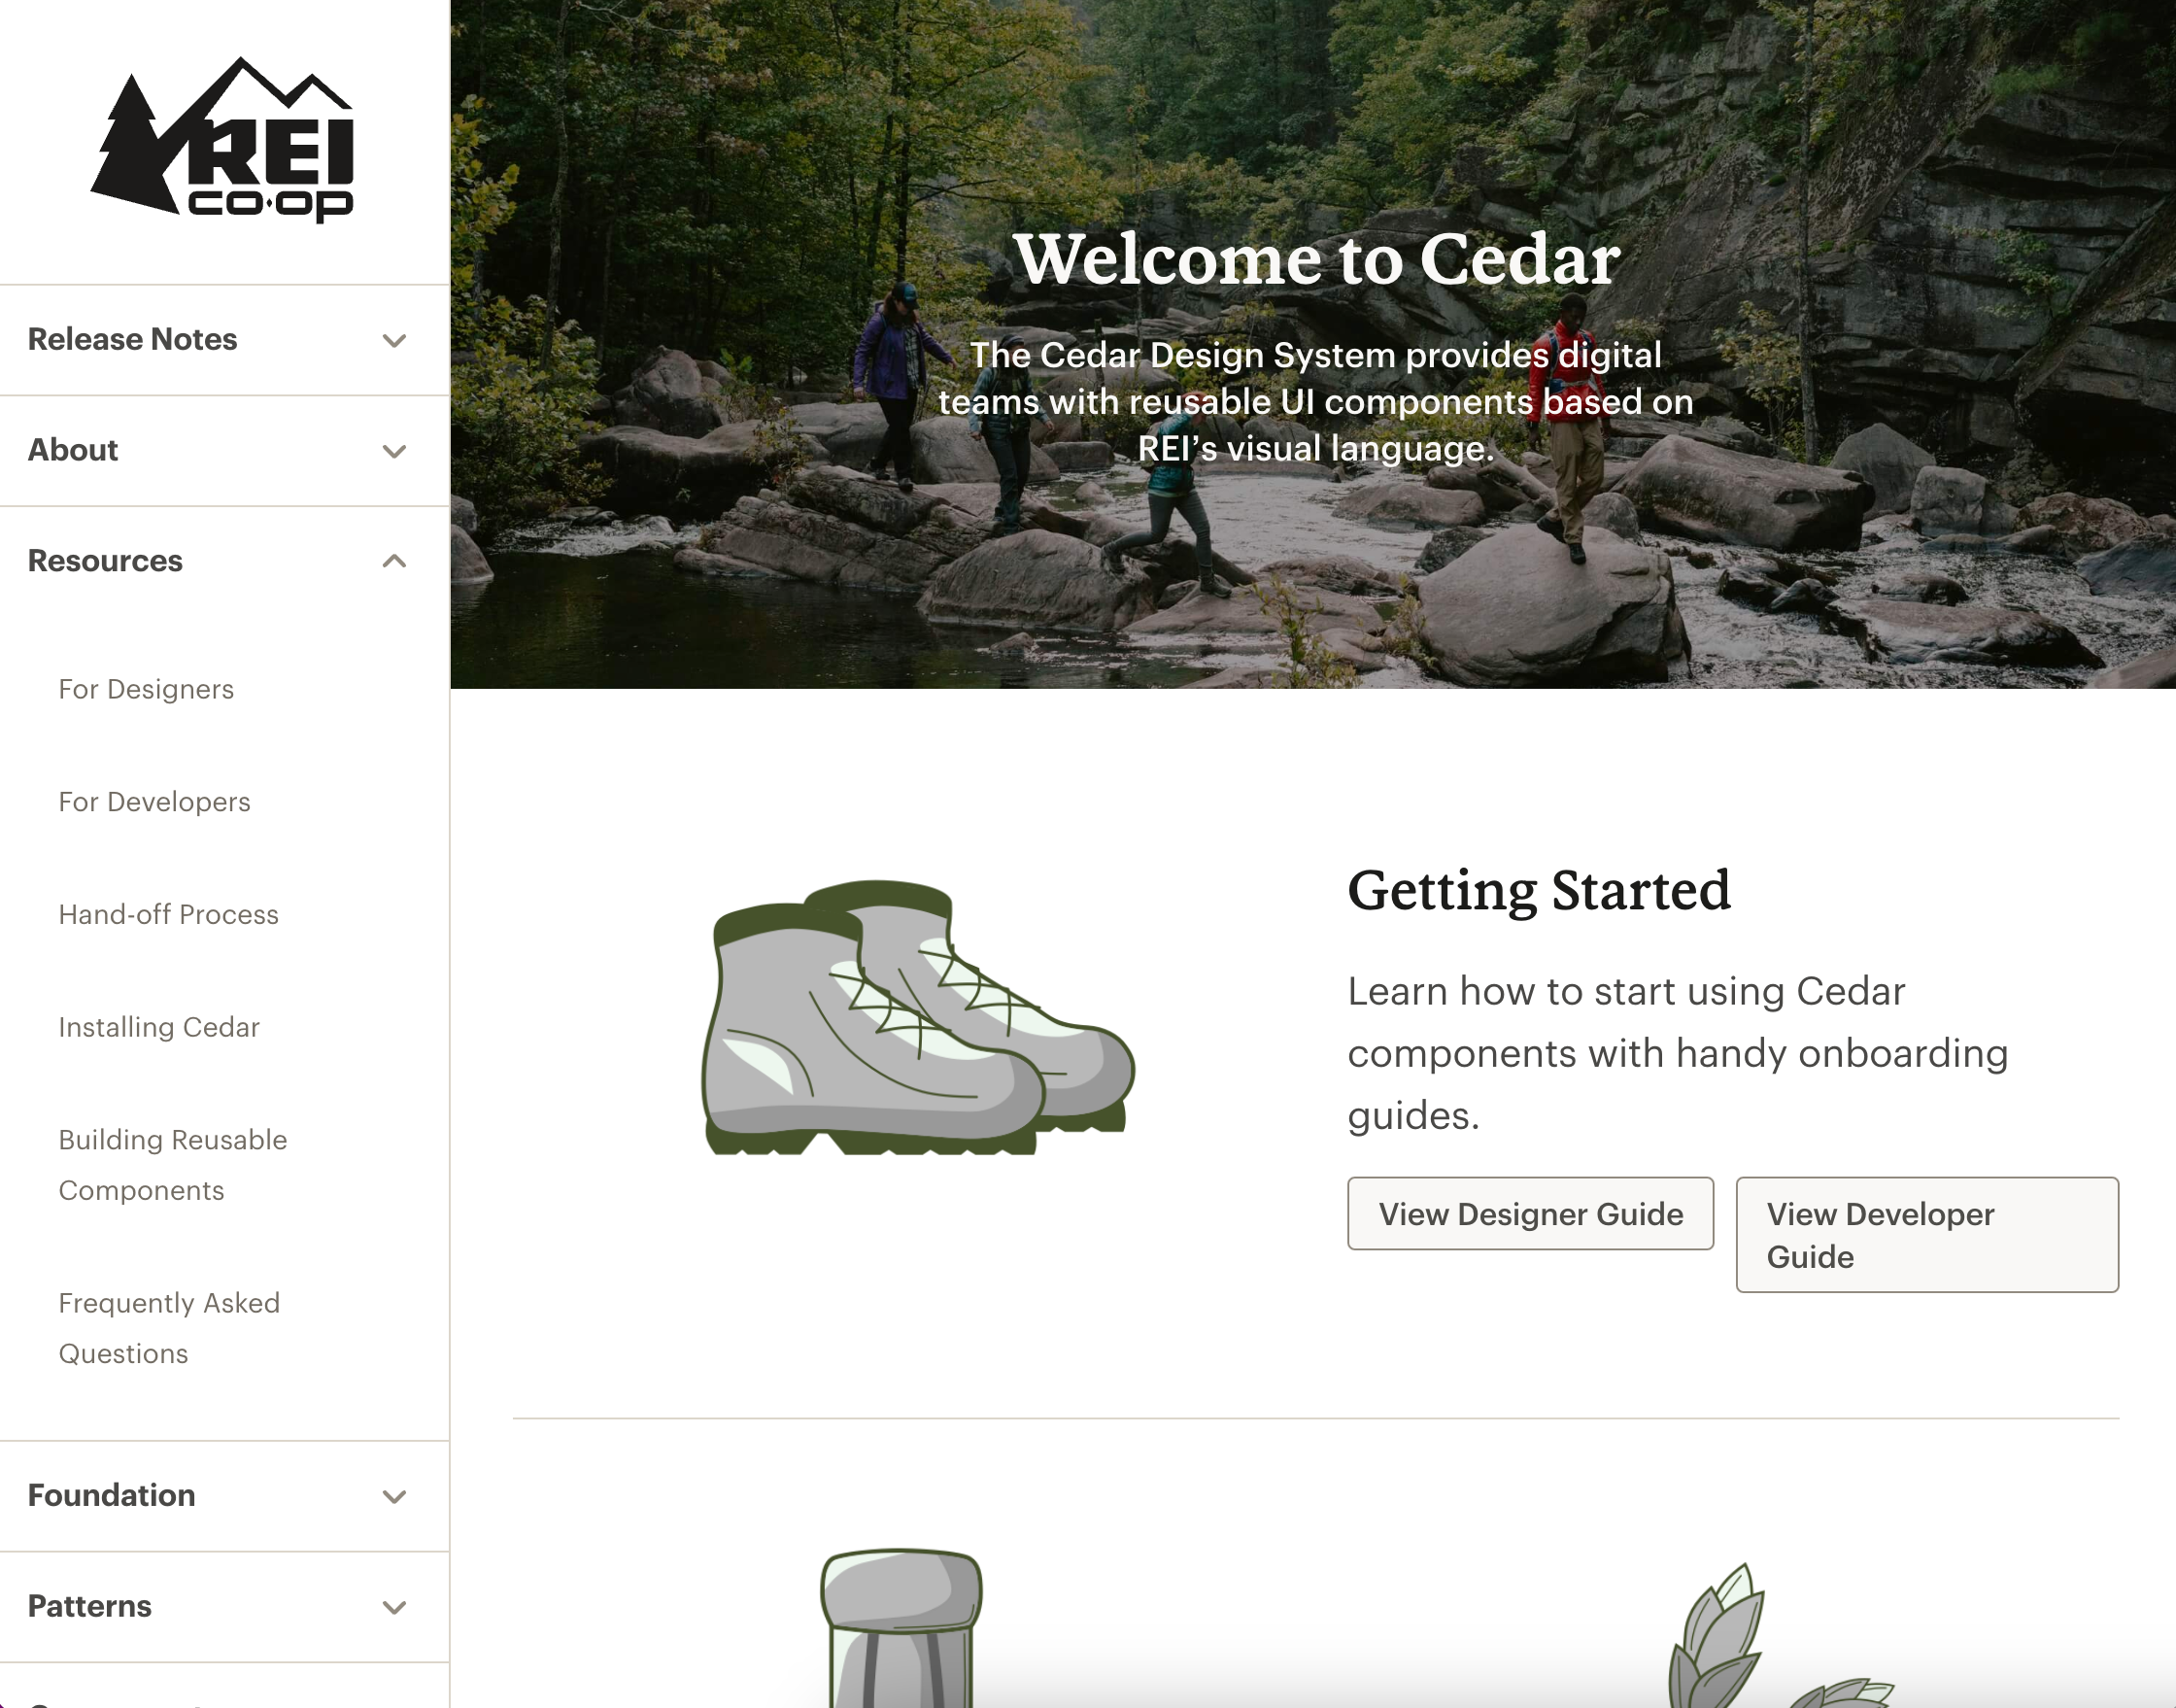The height and width of the screenshot is (1708, 2176).
Task: Open Frequently Asked Questions
Action: pyautogui.click(x=169, y=1328)
